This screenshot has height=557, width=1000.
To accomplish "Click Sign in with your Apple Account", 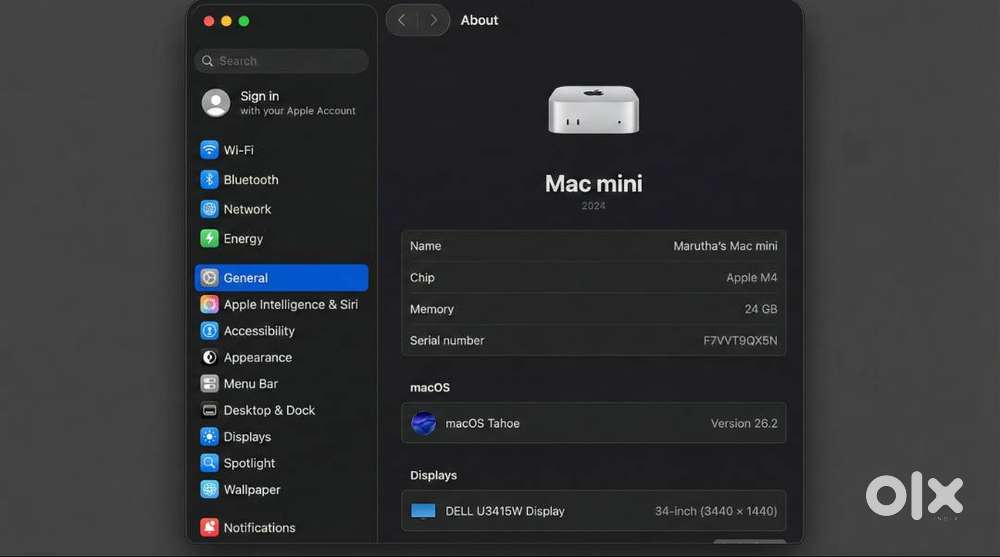I will click(x=281, y=103).
